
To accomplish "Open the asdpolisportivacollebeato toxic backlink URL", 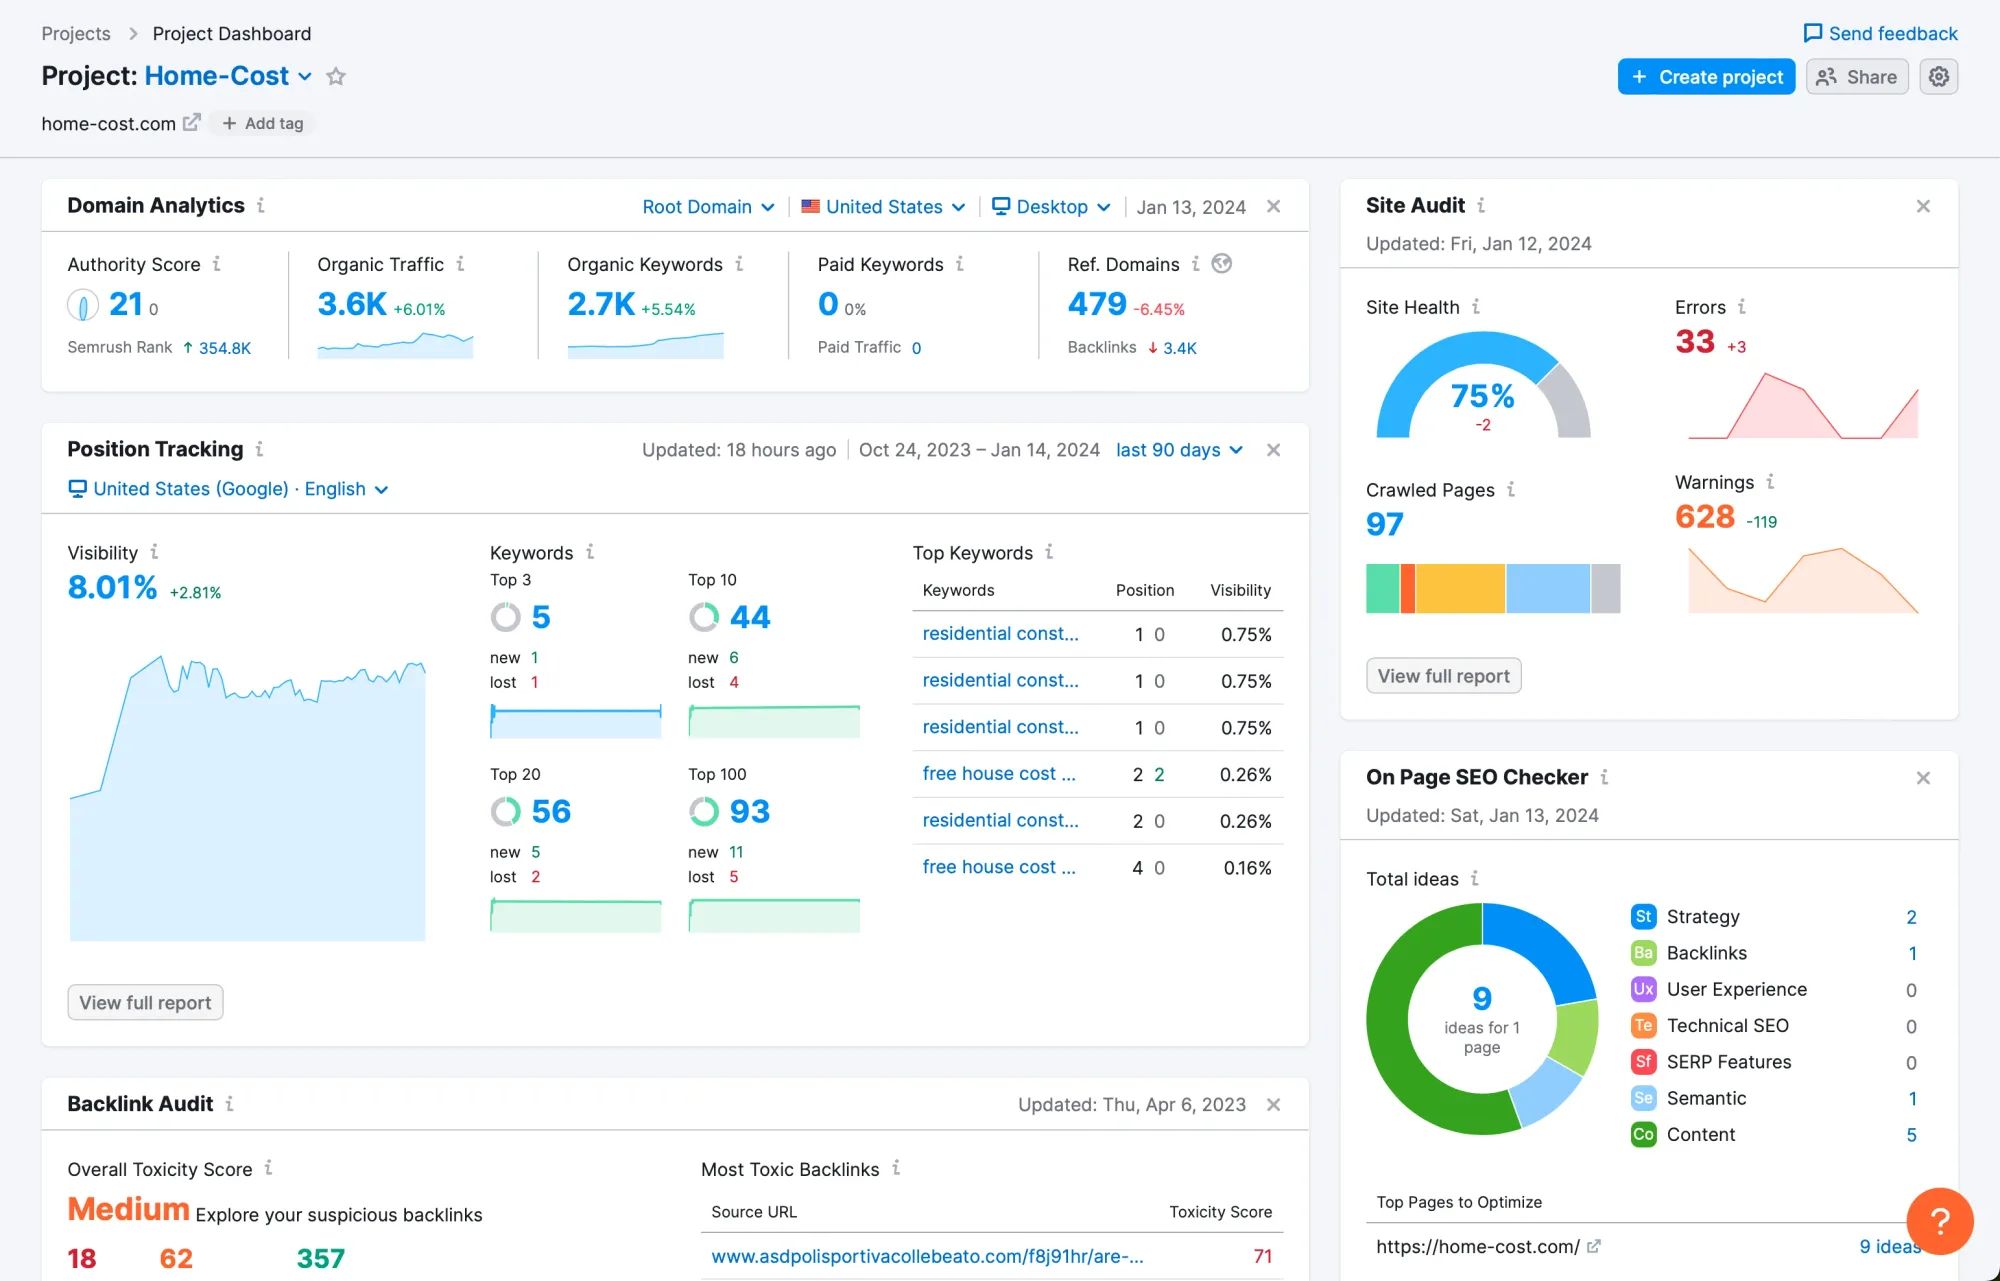I will [927, 1256].
